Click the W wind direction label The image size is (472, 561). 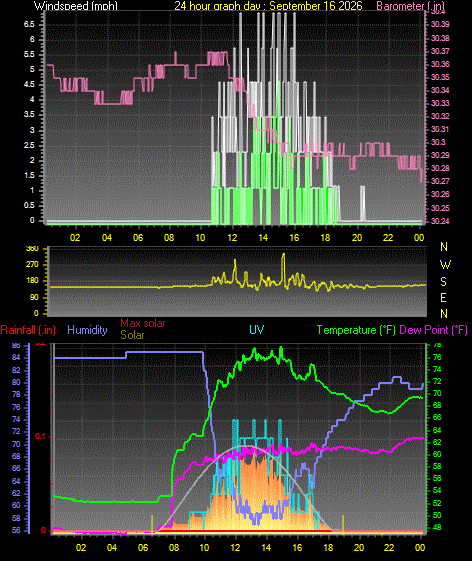pyautogui.click(x=445, y=265)
